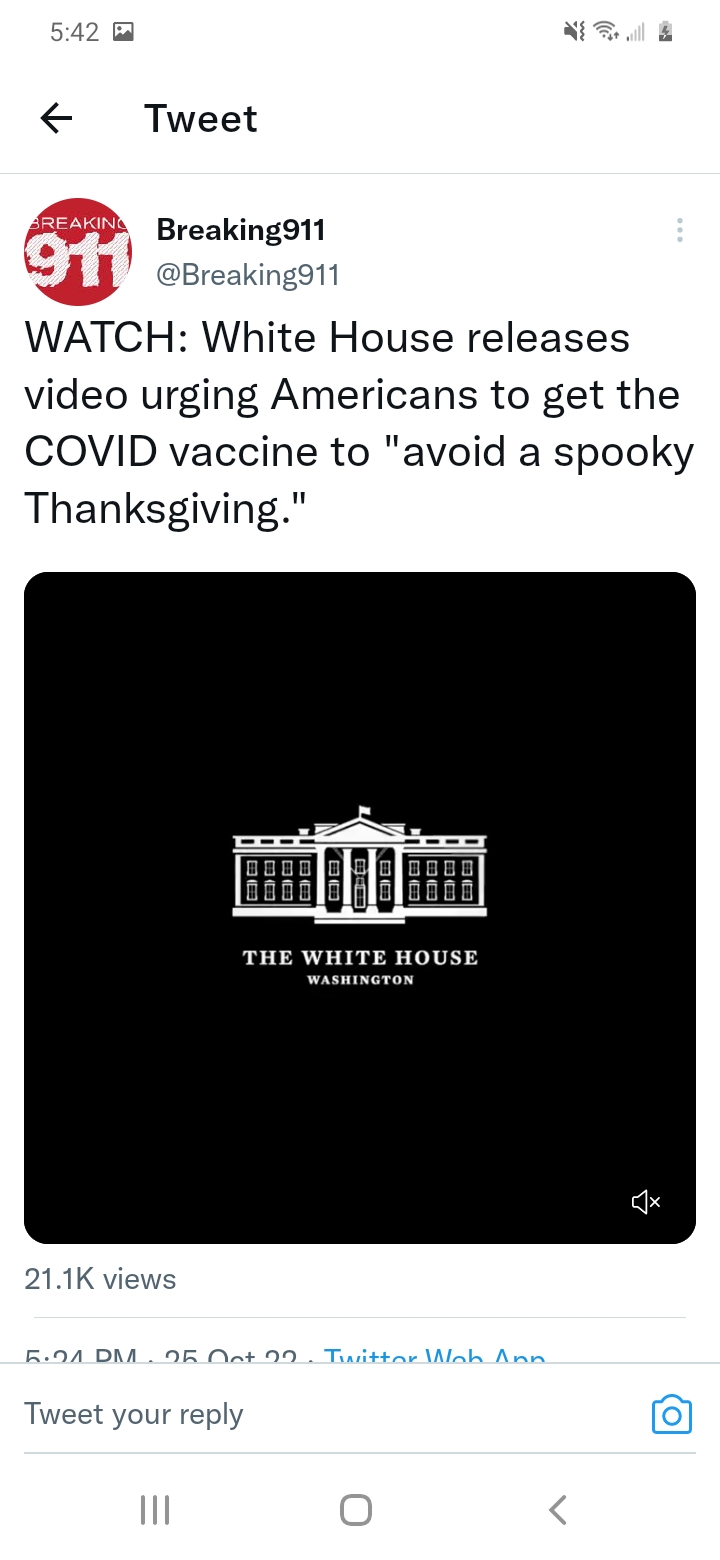This screenshot has width=720, height=1560.
Task: Tap the battery status icon
Action: click(665, 32)
